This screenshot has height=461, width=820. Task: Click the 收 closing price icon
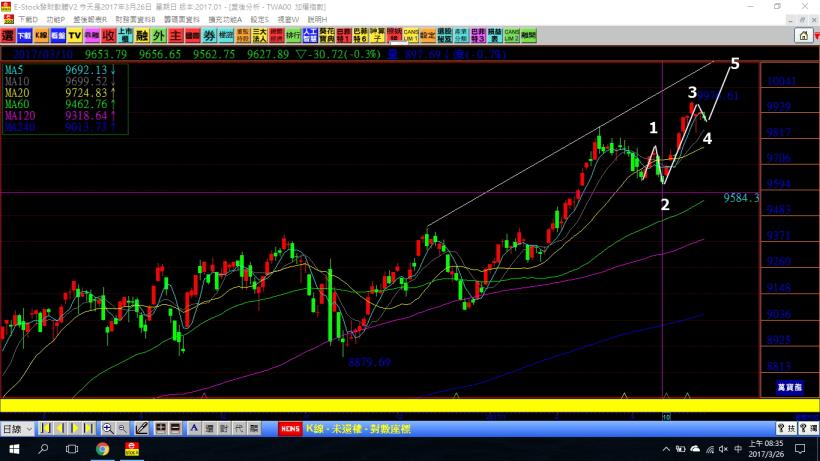coord(107,35)
